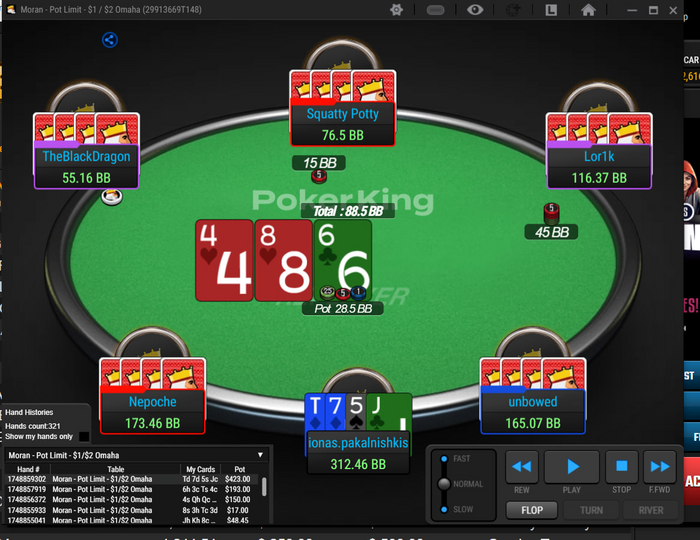This screenshot has height=540, width=700.
Task: Click the chip stack above the 45 BB bet
Action: 551,214
